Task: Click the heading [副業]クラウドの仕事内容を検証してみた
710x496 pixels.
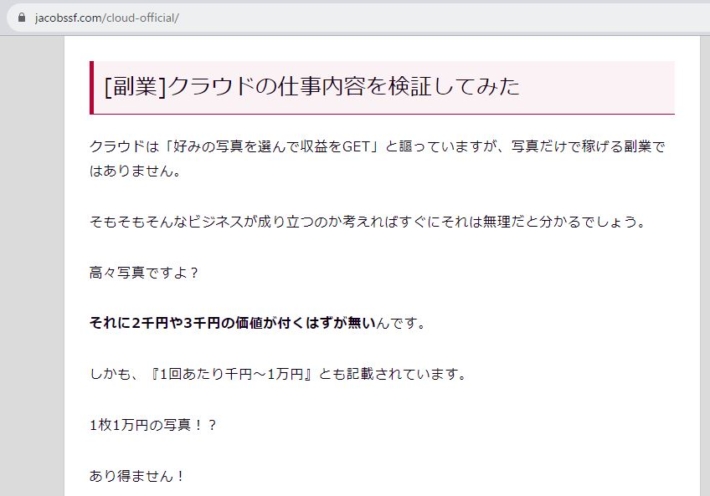Action: [312, 86]
